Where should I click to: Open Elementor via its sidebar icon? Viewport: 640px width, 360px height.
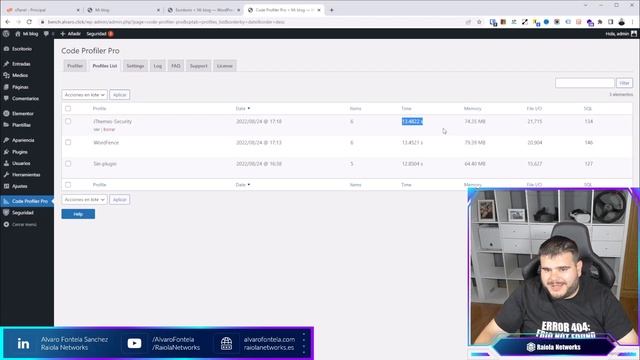[6, 113]
